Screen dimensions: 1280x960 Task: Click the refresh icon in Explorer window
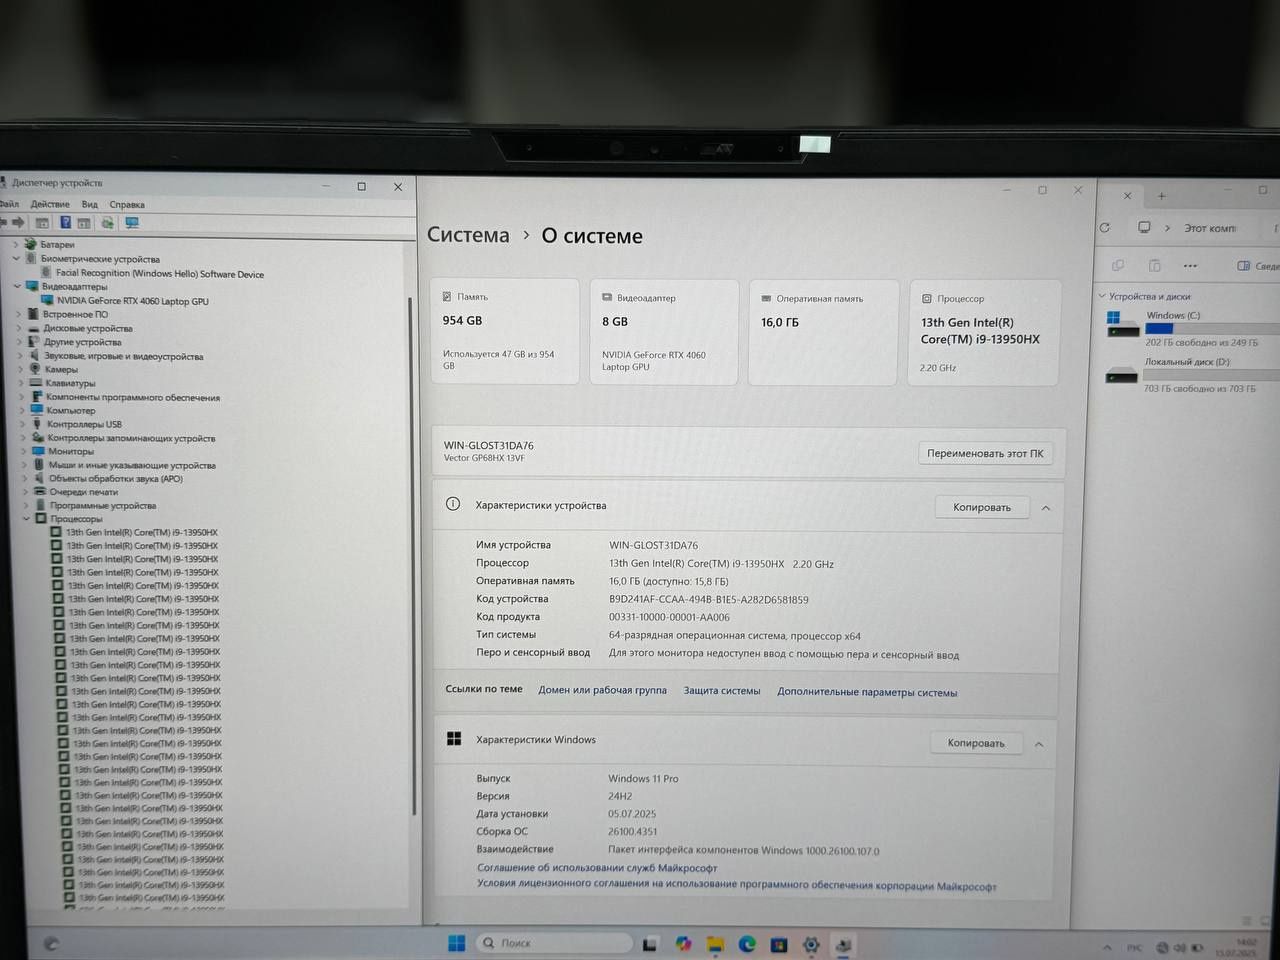(x=1105, y=228)
